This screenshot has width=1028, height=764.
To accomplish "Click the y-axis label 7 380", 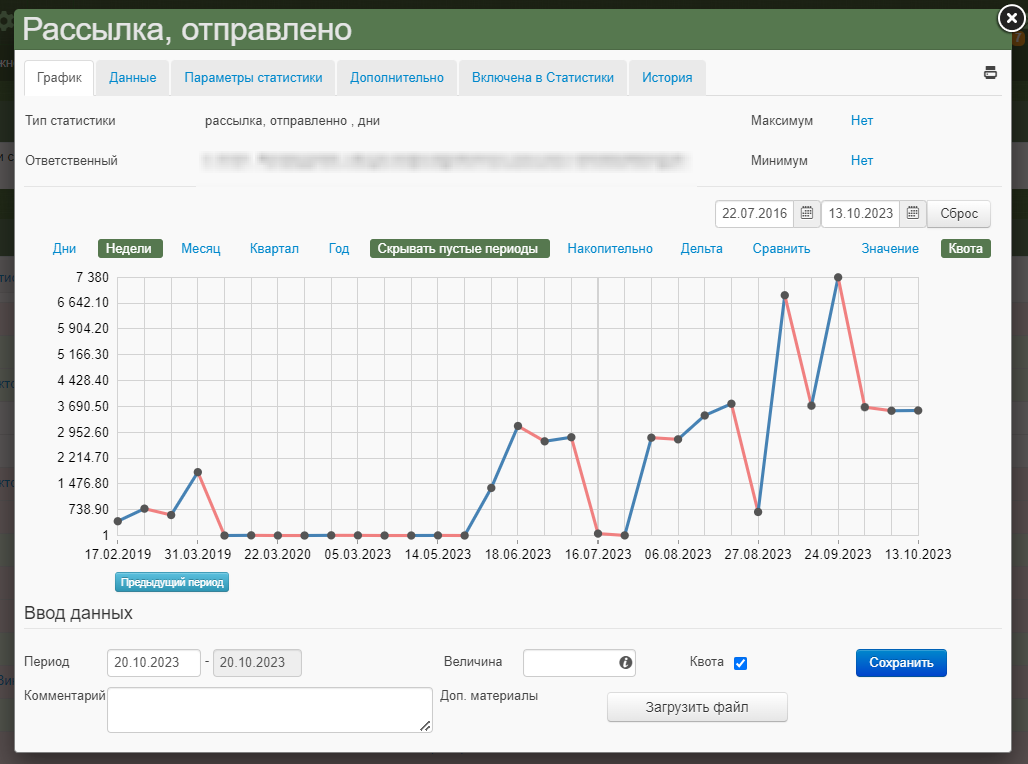I will point(92,277).
